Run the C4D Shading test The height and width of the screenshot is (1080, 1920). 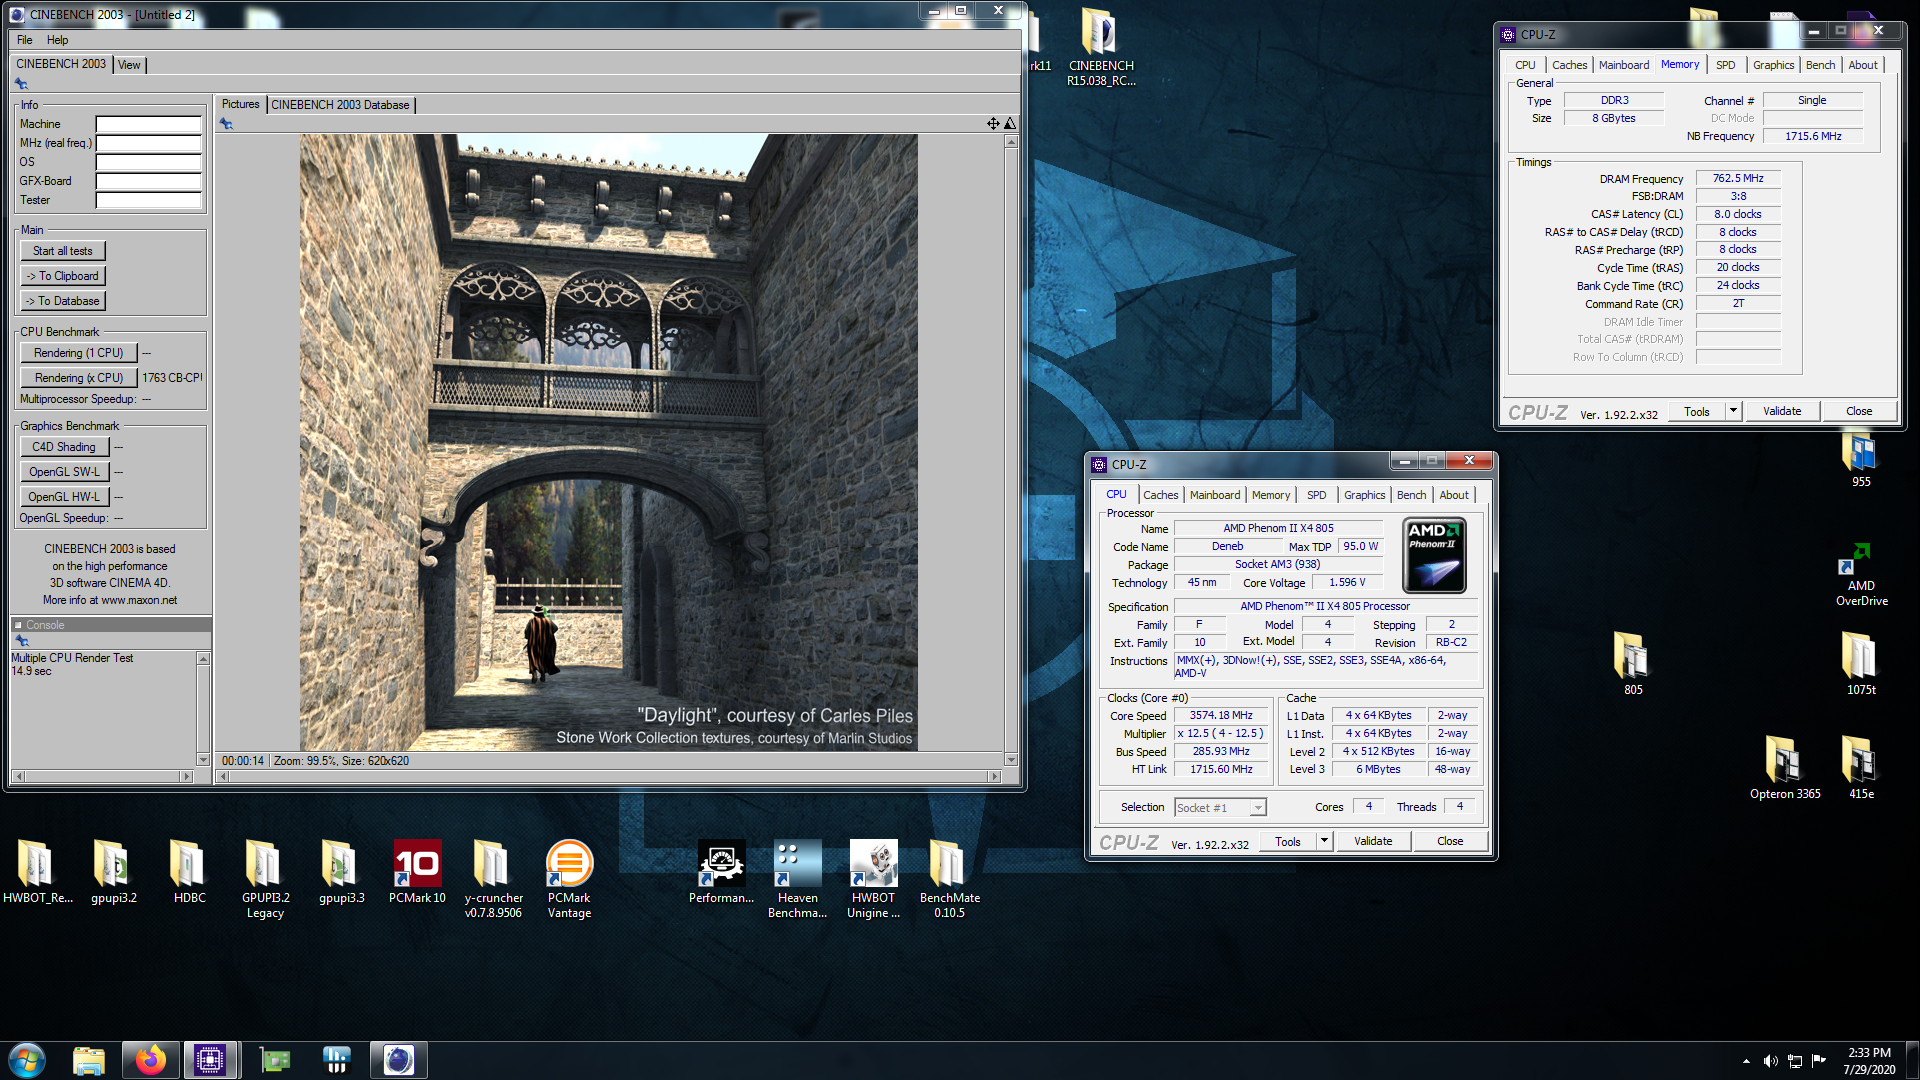pyautogui.click(x=64, y=447)
